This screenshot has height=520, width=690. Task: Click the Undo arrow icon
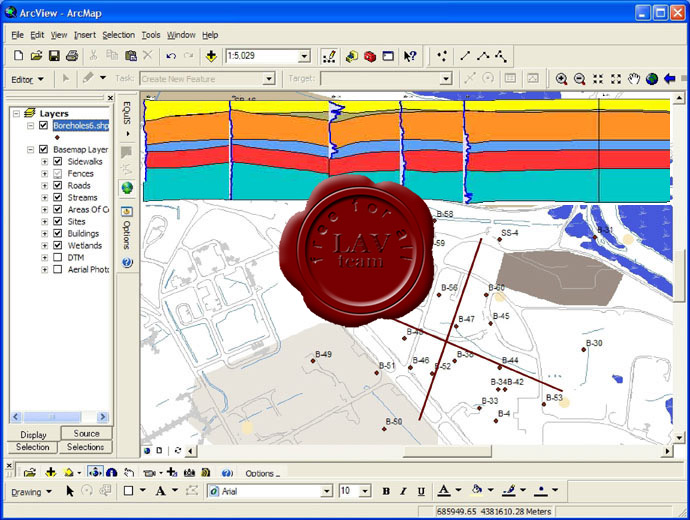pyautogui.click(x=171, y=56)
